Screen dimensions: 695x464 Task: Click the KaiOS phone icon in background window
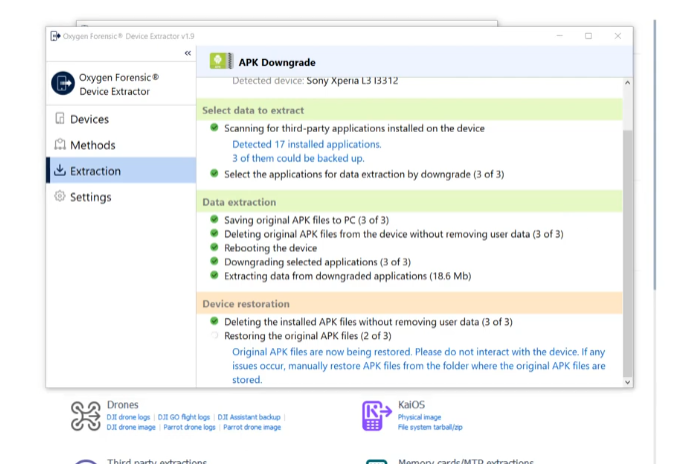pos(376,416)
